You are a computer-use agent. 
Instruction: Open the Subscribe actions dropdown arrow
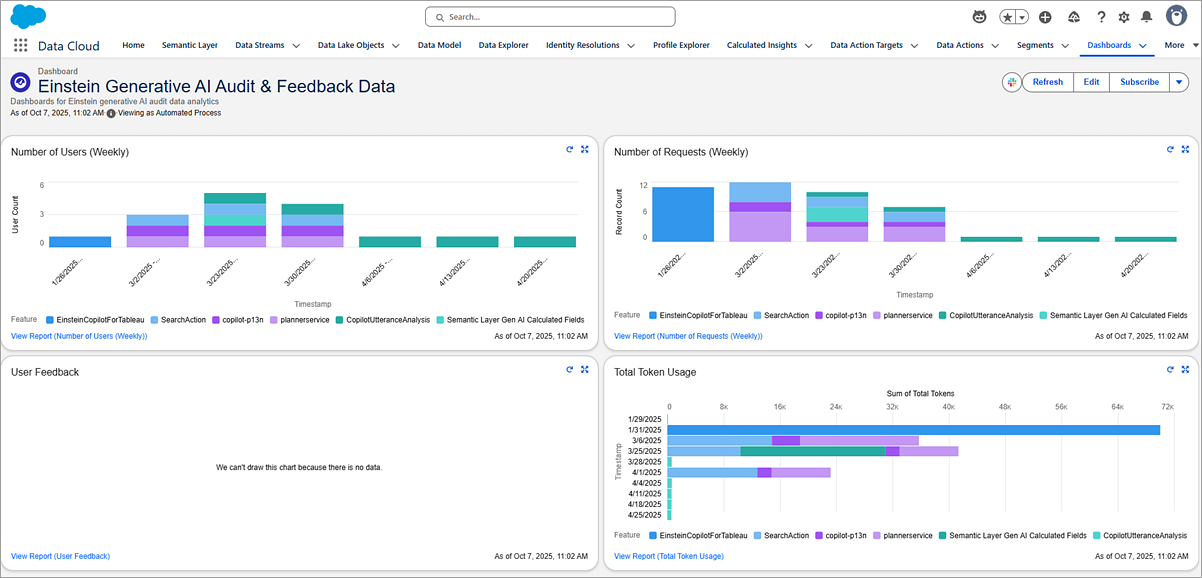[1178, 82]
